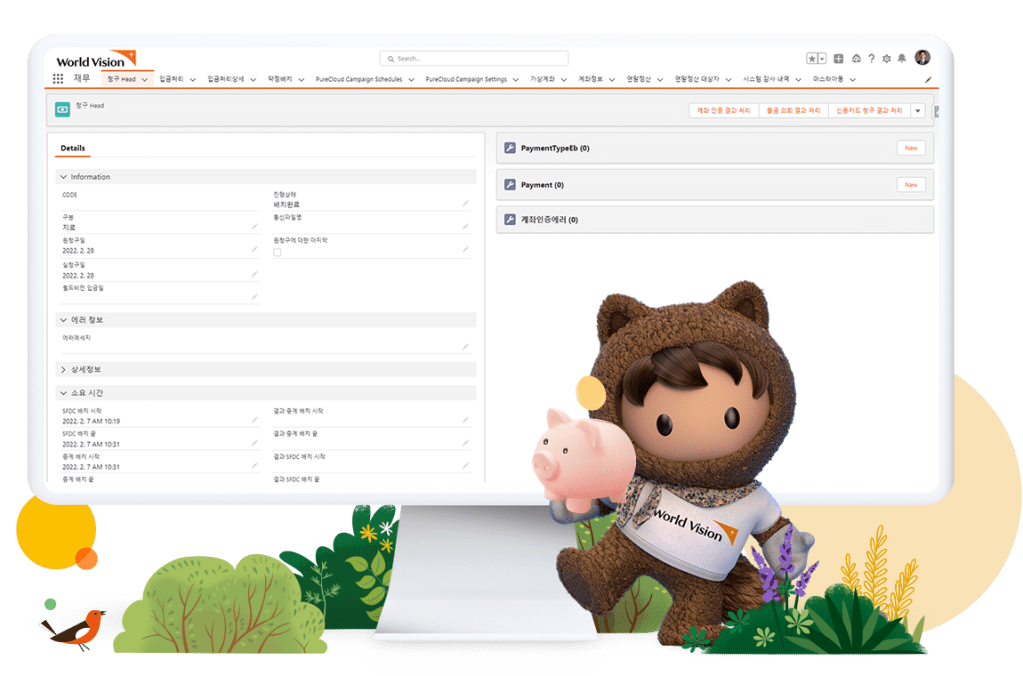Click the user profile avatar
Viewport: 1023px width, 676px height.
922,58
